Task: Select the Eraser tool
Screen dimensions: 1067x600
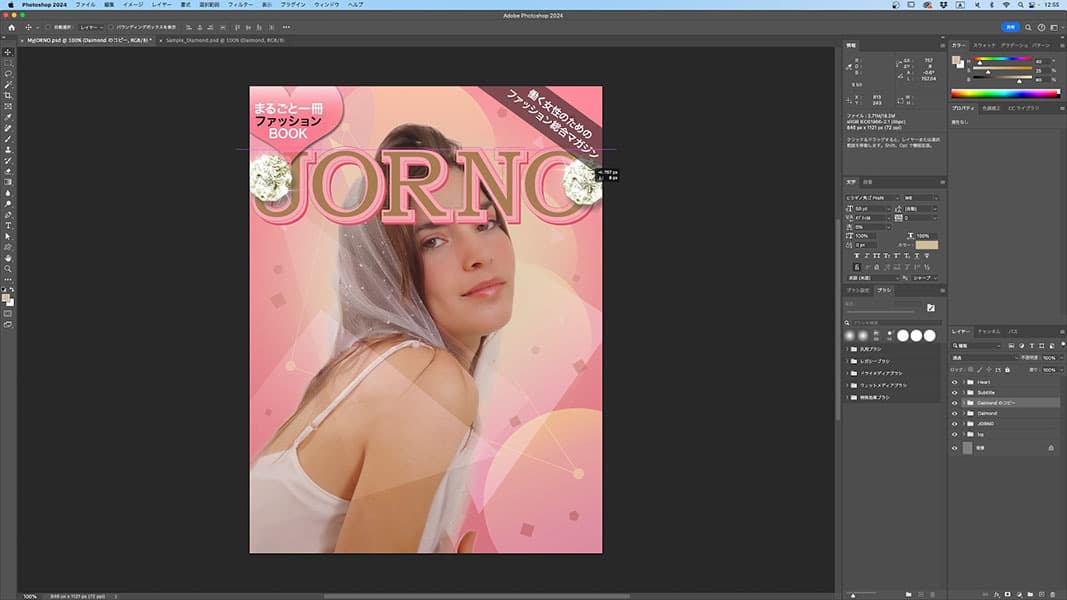Action: [8, 171]
